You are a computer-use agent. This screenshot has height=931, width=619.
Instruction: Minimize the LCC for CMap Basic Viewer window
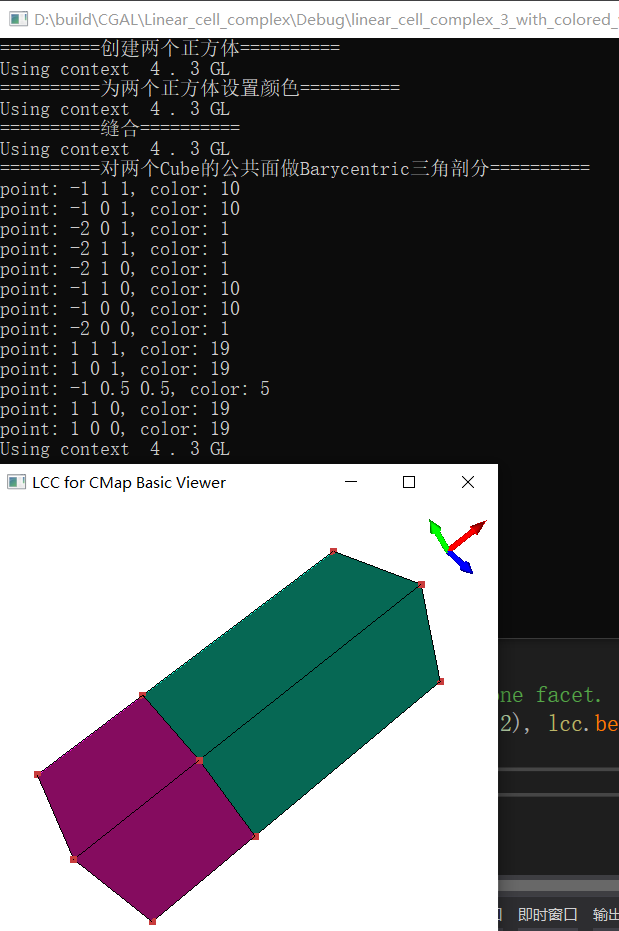(351, 482)
